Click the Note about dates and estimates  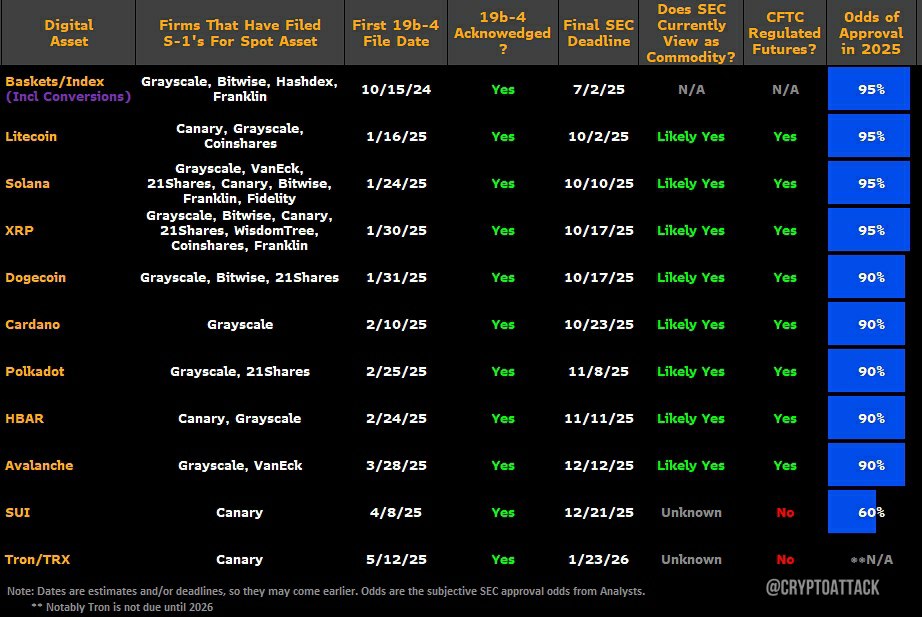click(326, 591)
